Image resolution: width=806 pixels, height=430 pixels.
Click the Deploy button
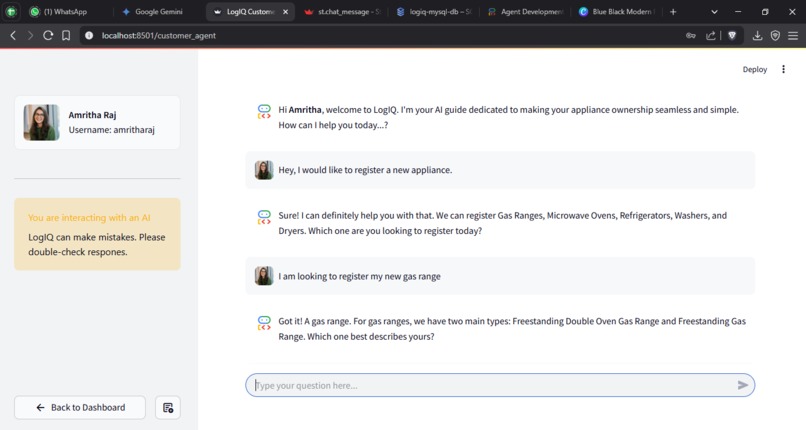[x=755, y=69]
